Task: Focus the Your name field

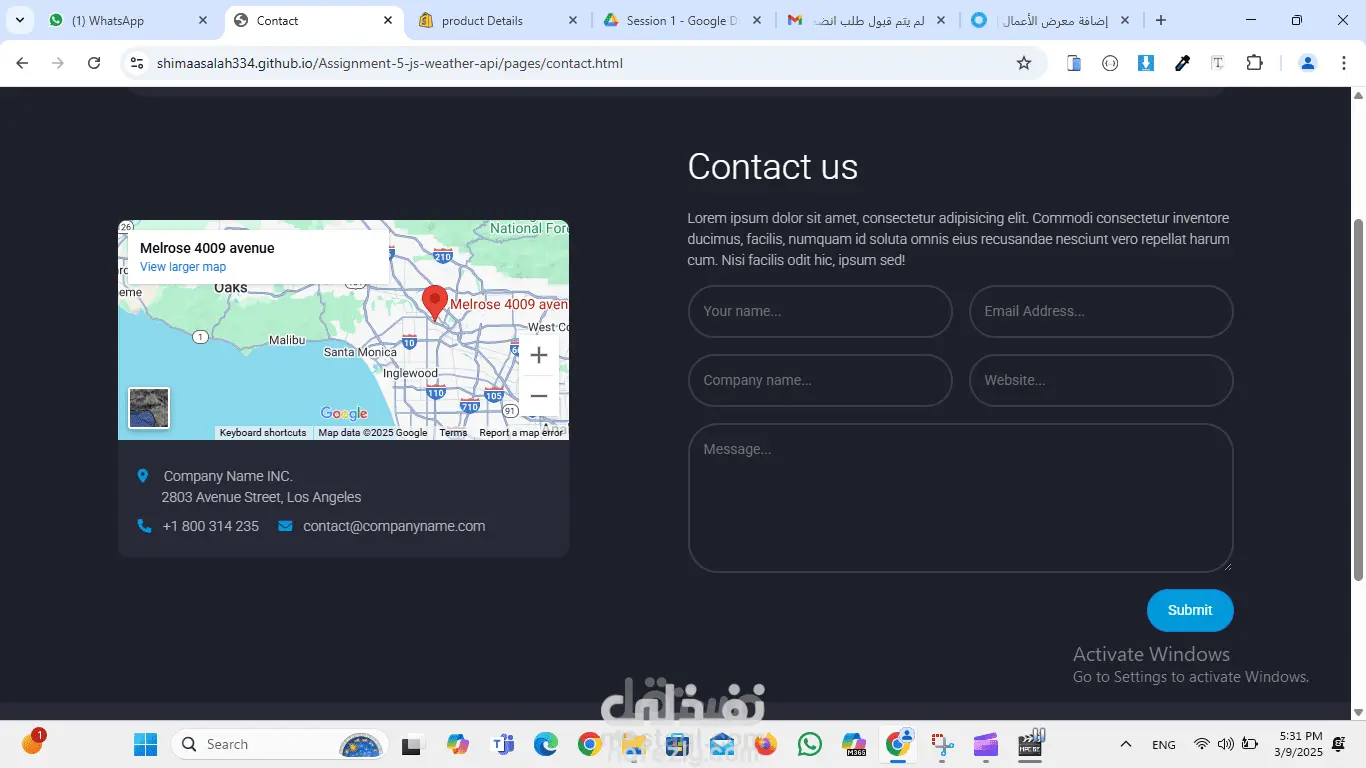Action: 820,311
